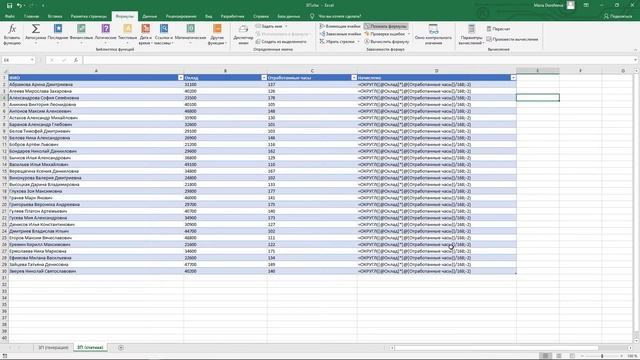640x360 pixels.
Task: Click Evaluate Formula in Formula Auditing
Action: pos(387,42)
